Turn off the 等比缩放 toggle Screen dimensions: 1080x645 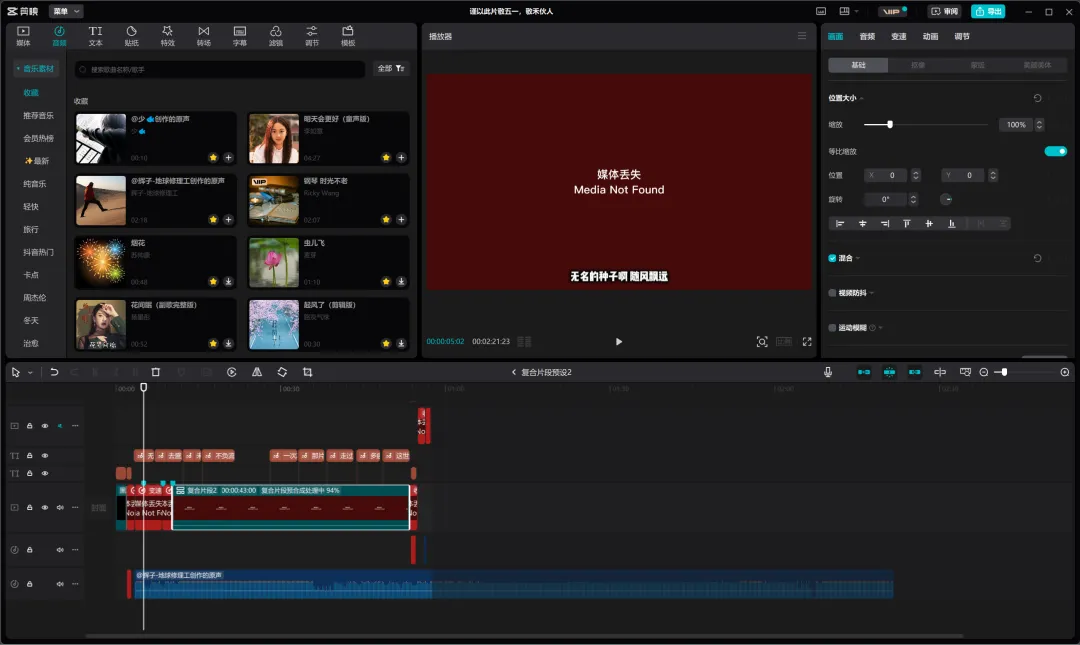[x=1055, y=151]
